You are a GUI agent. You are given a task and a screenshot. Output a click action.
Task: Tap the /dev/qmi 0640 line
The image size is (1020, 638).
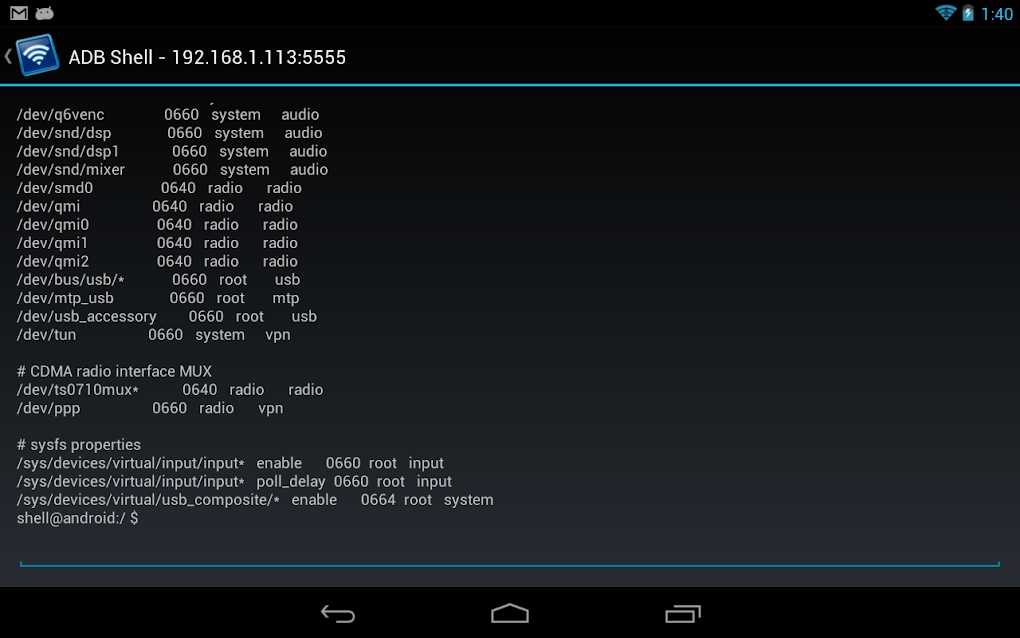(x=155, y=206)
